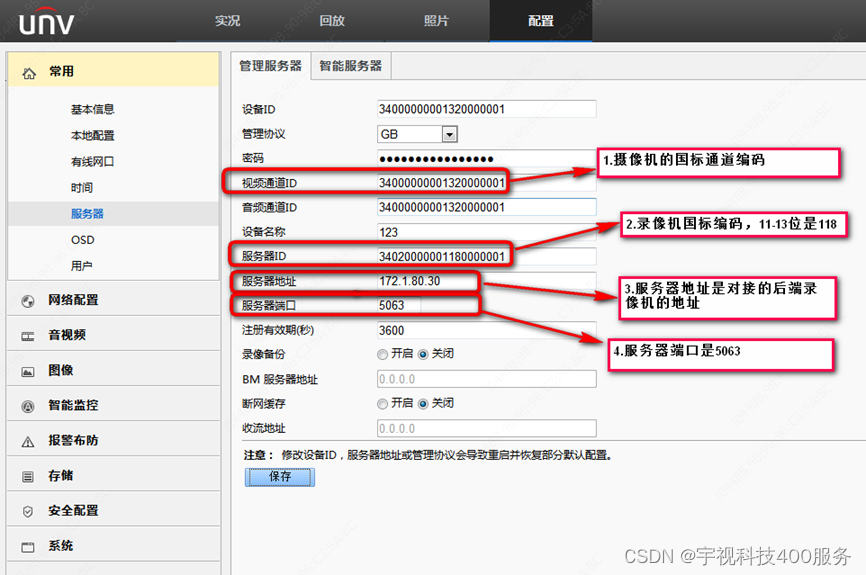Expand the 网络配置 section

(x=113, y=300)
